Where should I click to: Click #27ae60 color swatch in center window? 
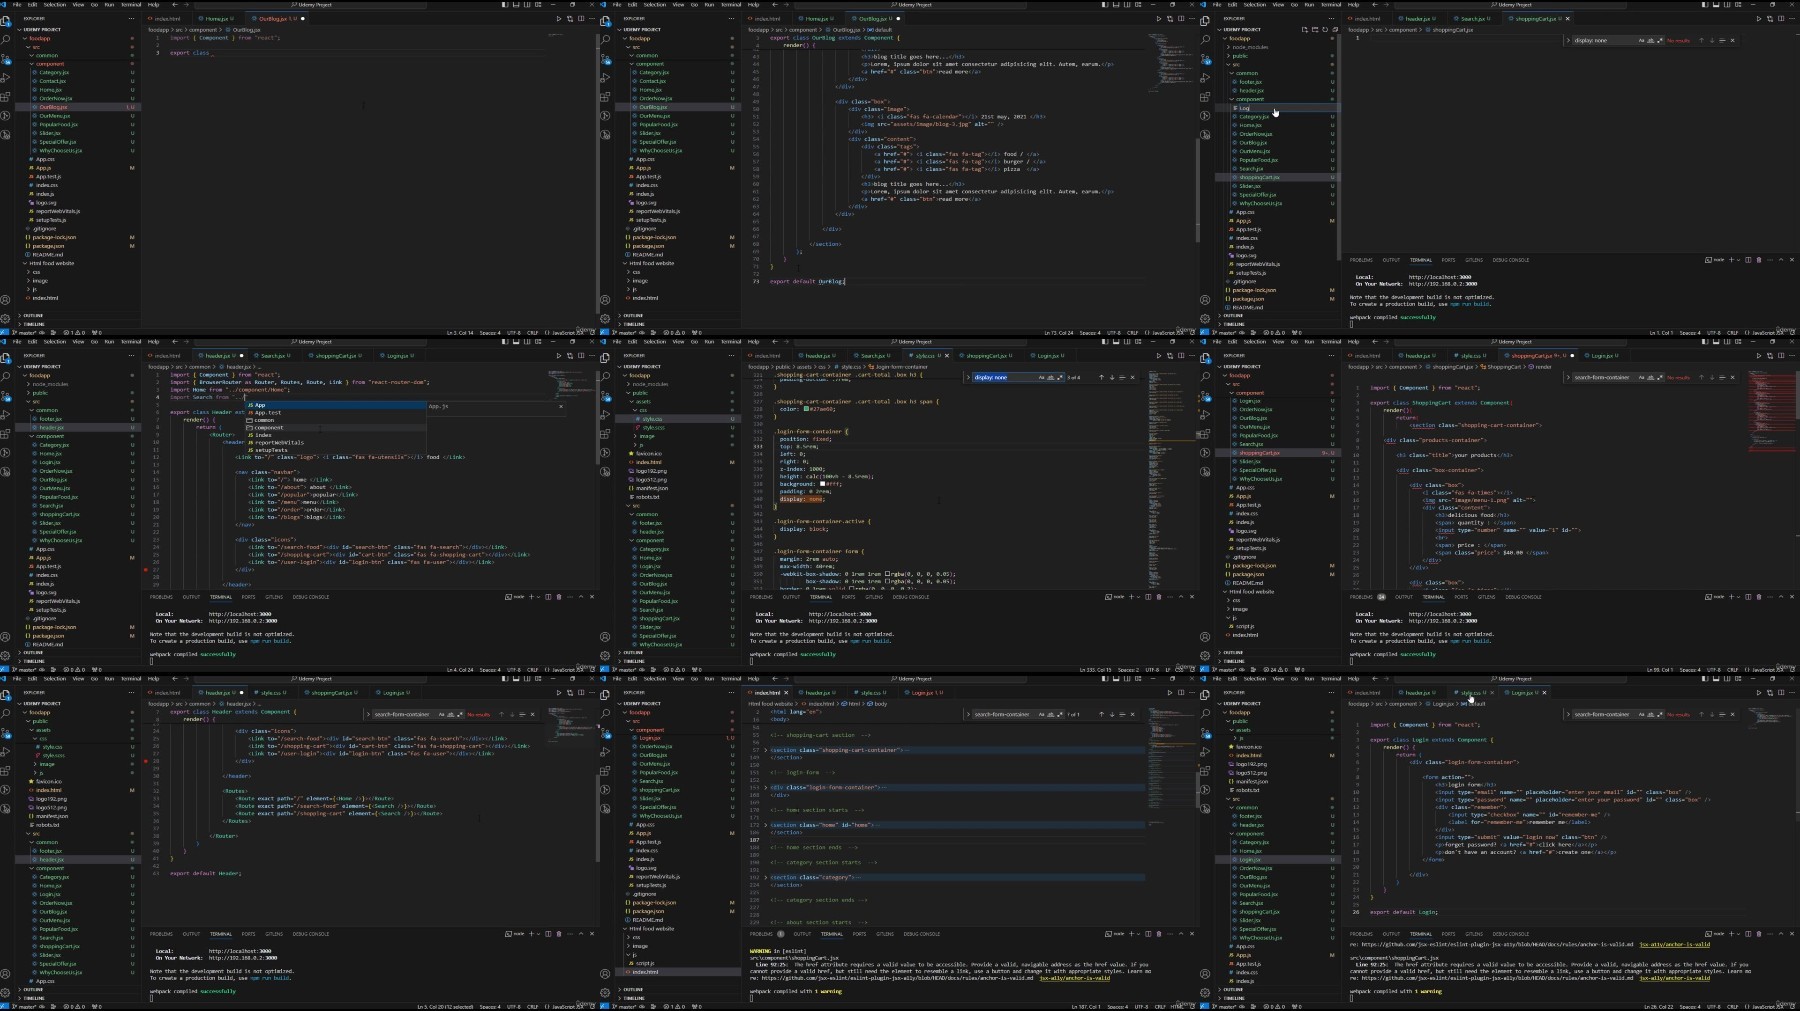point(808,409)
